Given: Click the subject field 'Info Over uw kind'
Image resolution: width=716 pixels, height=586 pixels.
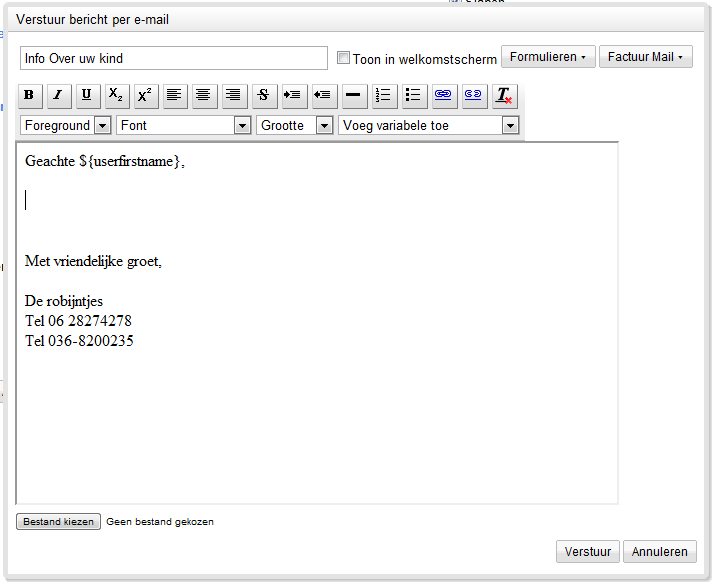Looking at the screenshot, I should point(173,58).
